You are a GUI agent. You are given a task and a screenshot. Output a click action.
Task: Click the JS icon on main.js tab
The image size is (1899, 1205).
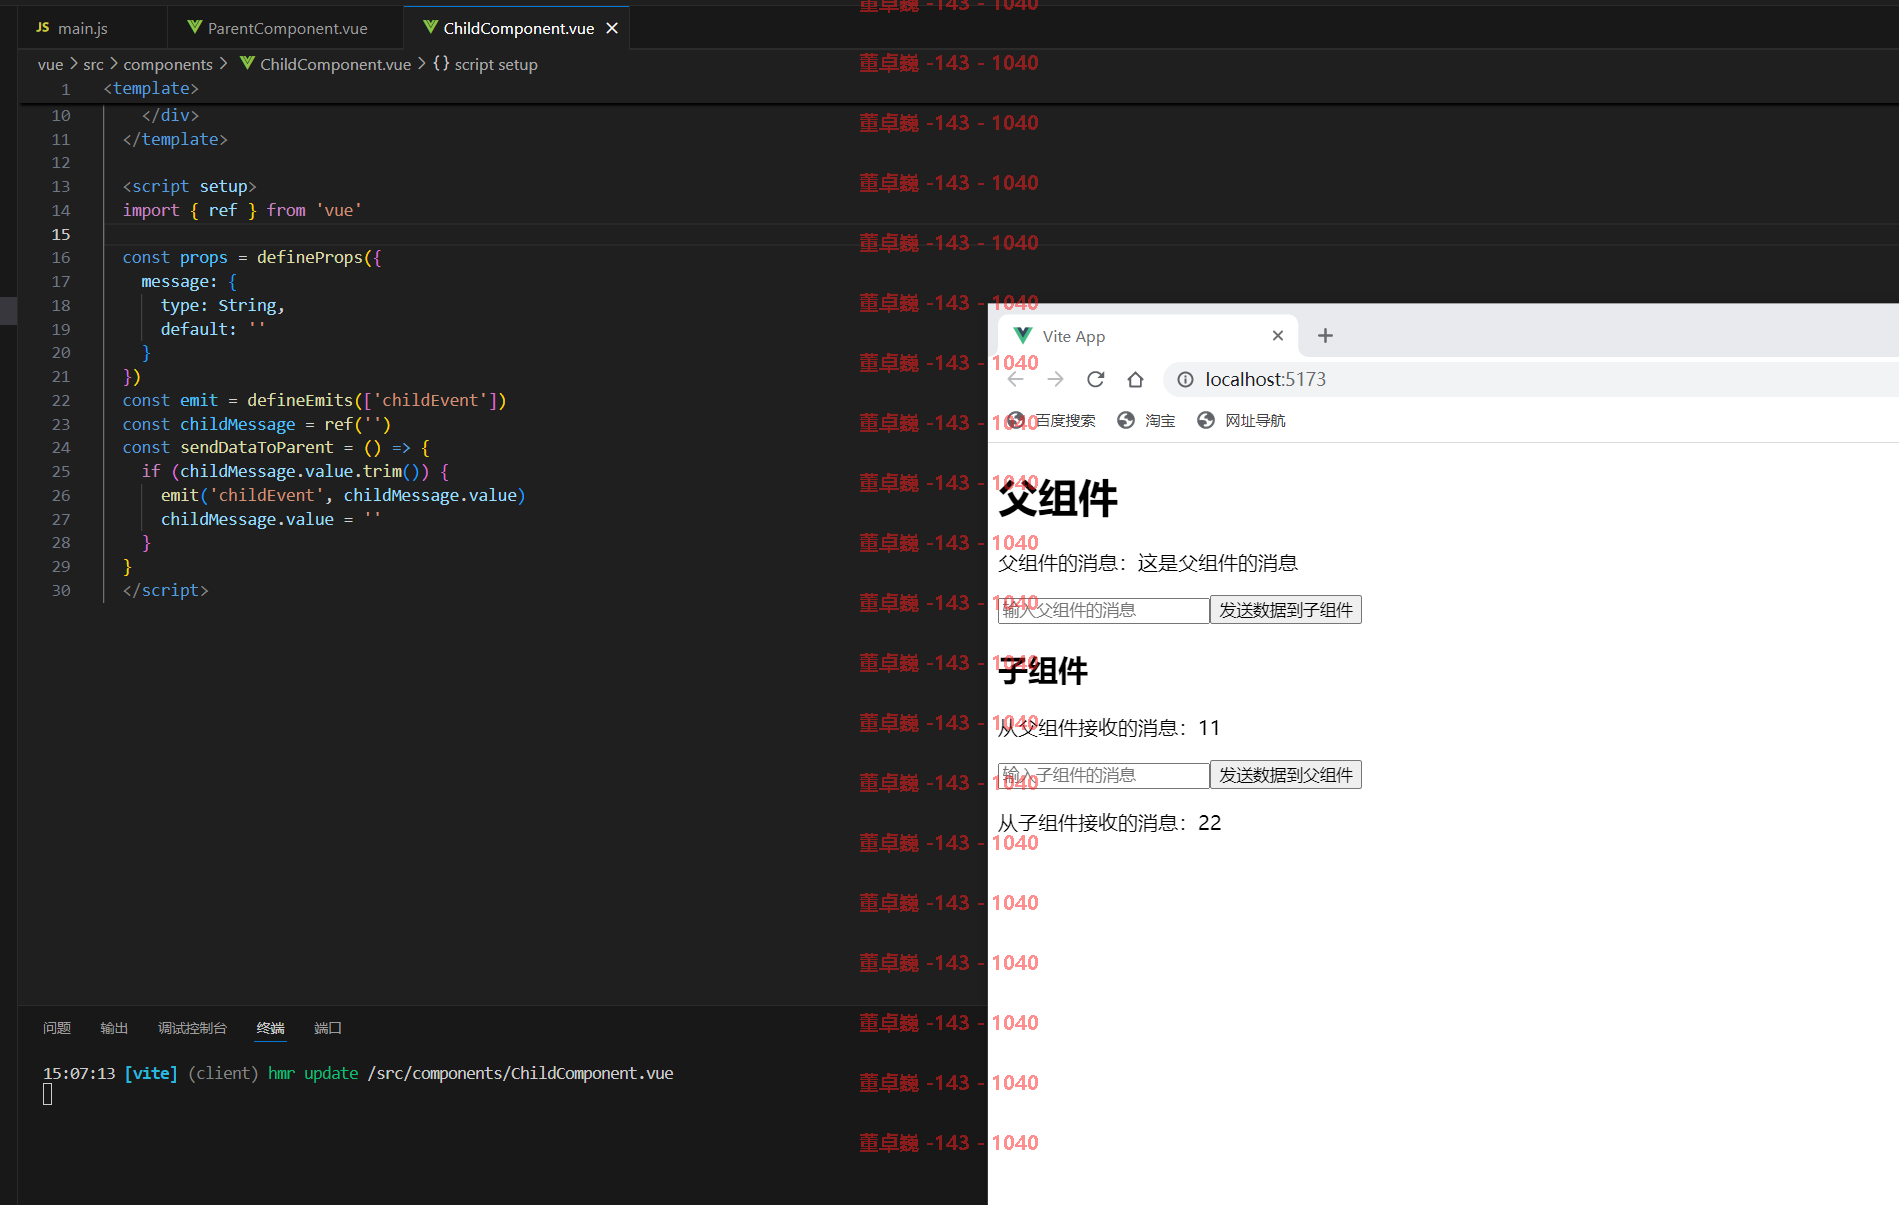point(43,28)
